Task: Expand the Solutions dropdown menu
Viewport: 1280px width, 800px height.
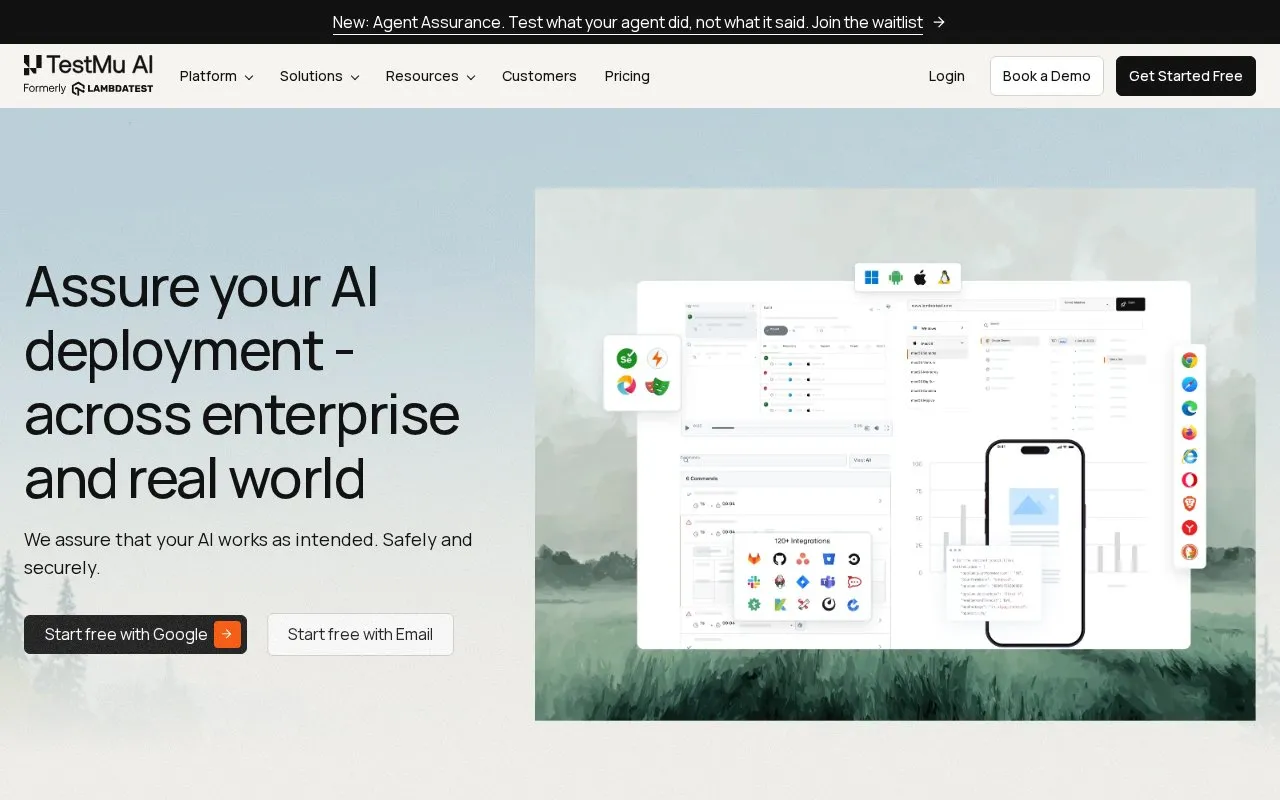Action: 319,76
